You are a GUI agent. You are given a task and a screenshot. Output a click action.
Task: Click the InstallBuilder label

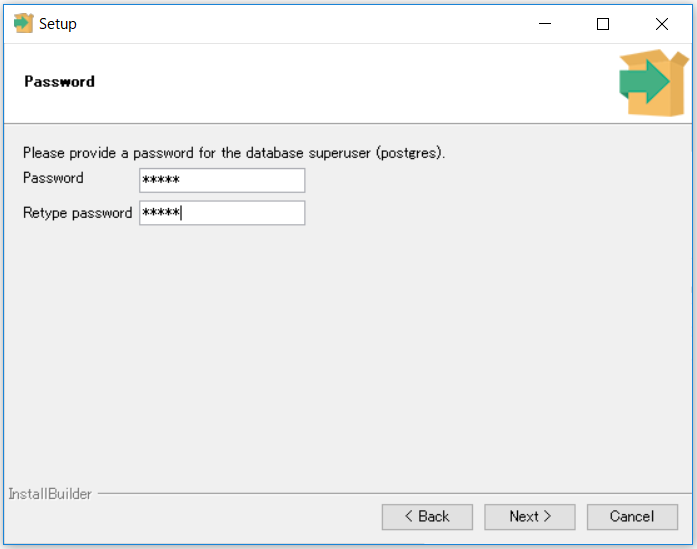click(x=50, y=494)
